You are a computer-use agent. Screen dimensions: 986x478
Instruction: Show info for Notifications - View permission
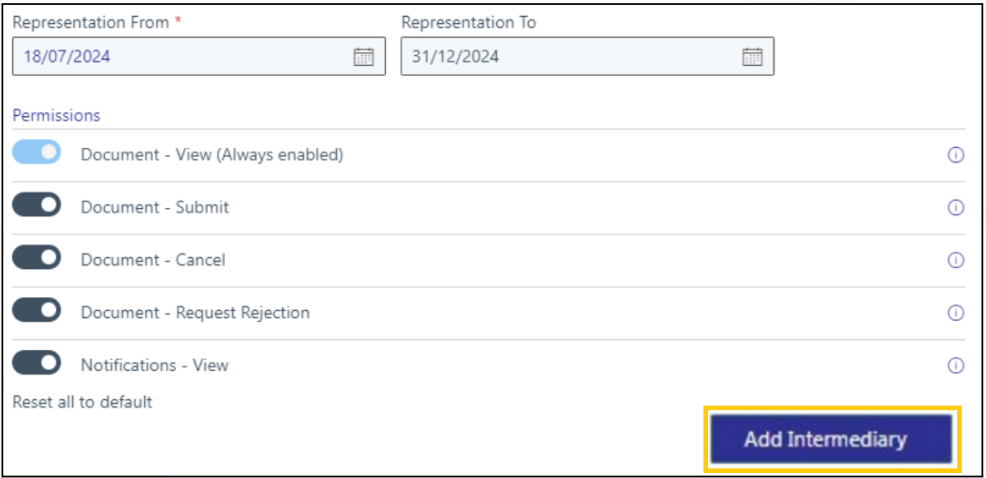pos(955,366)
